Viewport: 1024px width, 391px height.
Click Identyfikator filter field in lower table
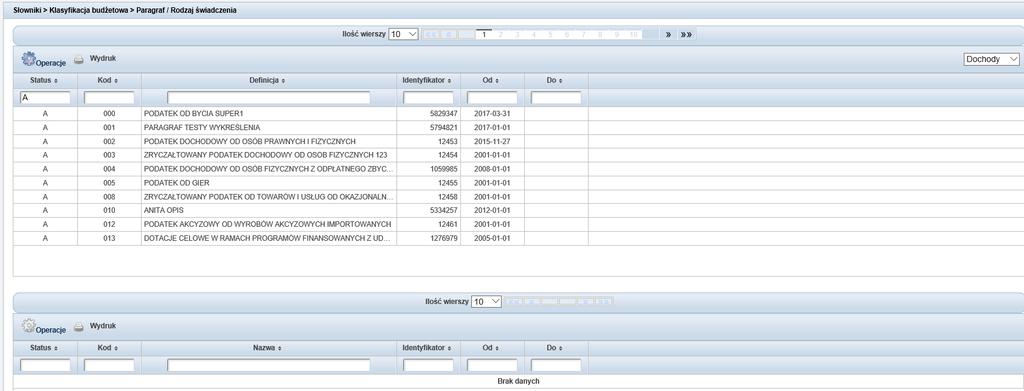[x=428, y=366]
